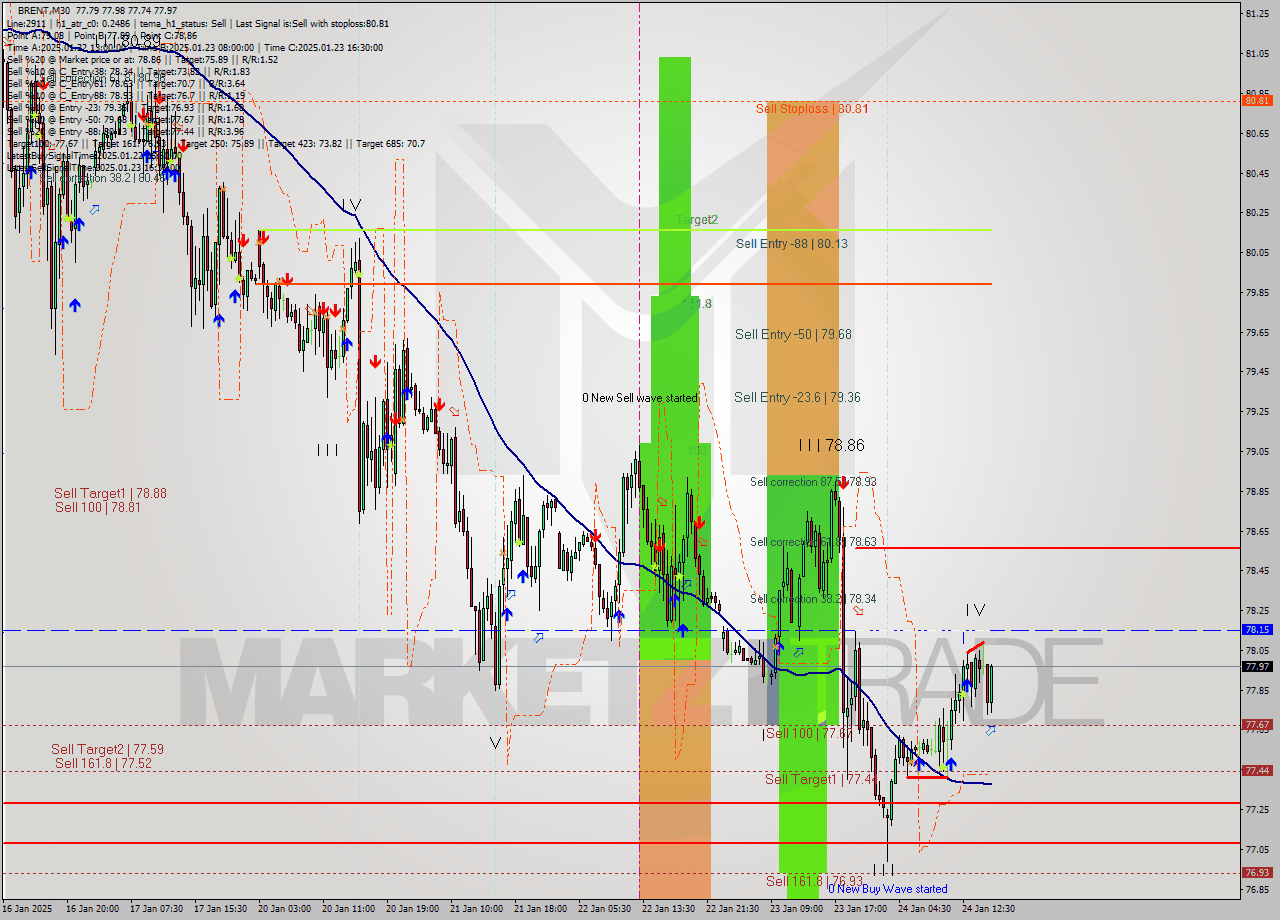Select the green 'Target2' label
The height and width of the screenshot is (920, 1280).
pos(696,219)
